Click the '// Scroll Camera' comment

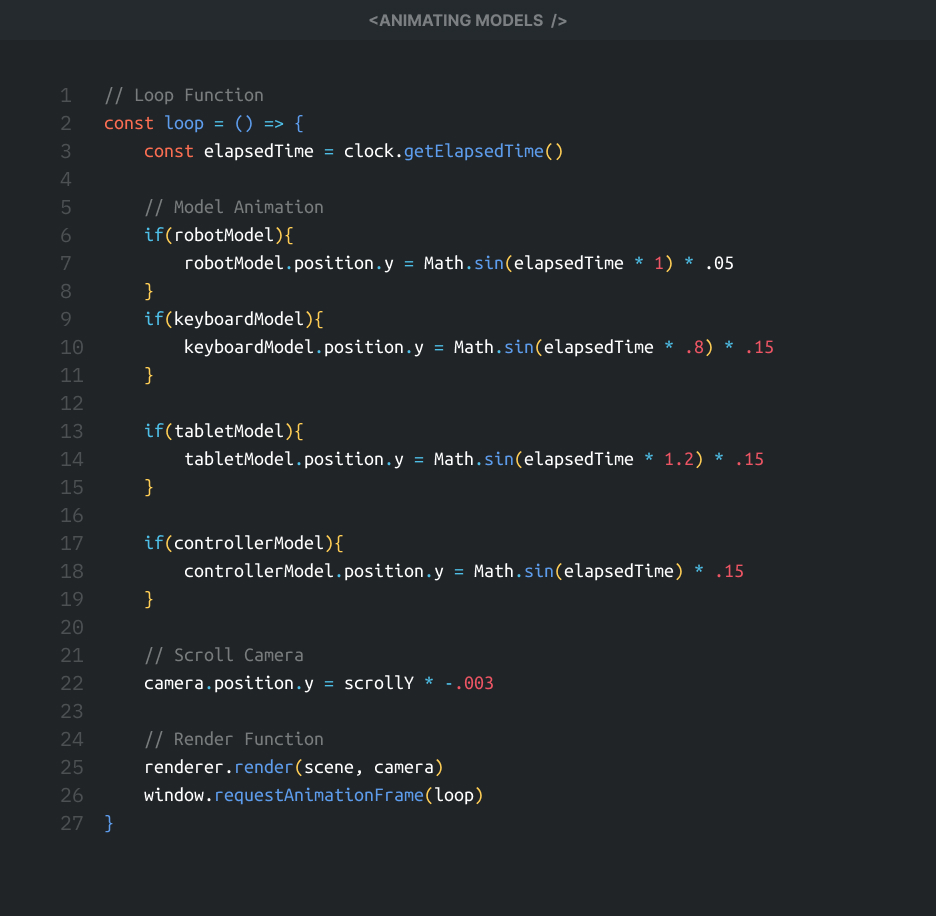coord(224,655)
